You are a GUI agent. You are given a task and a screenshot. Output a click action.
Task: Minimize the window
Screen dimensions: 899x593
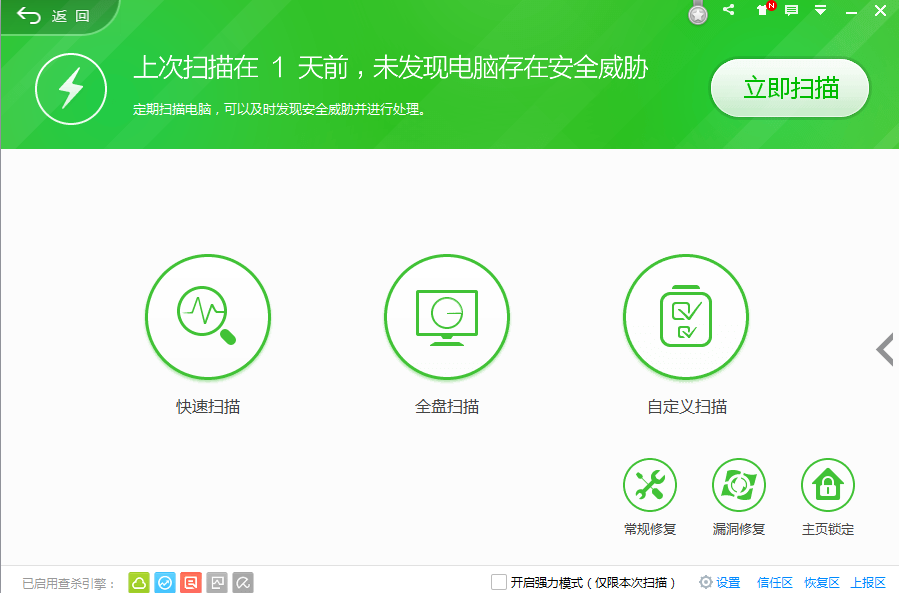(x=851, y=11)
